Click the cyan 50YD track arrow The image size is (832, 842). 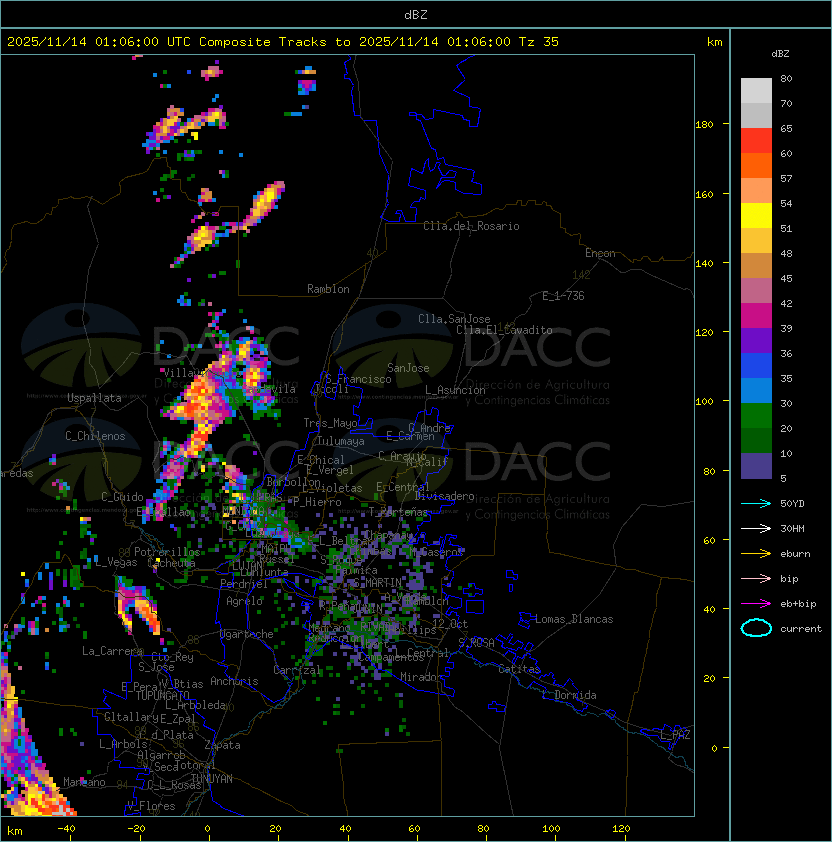[x=756, y=503]
